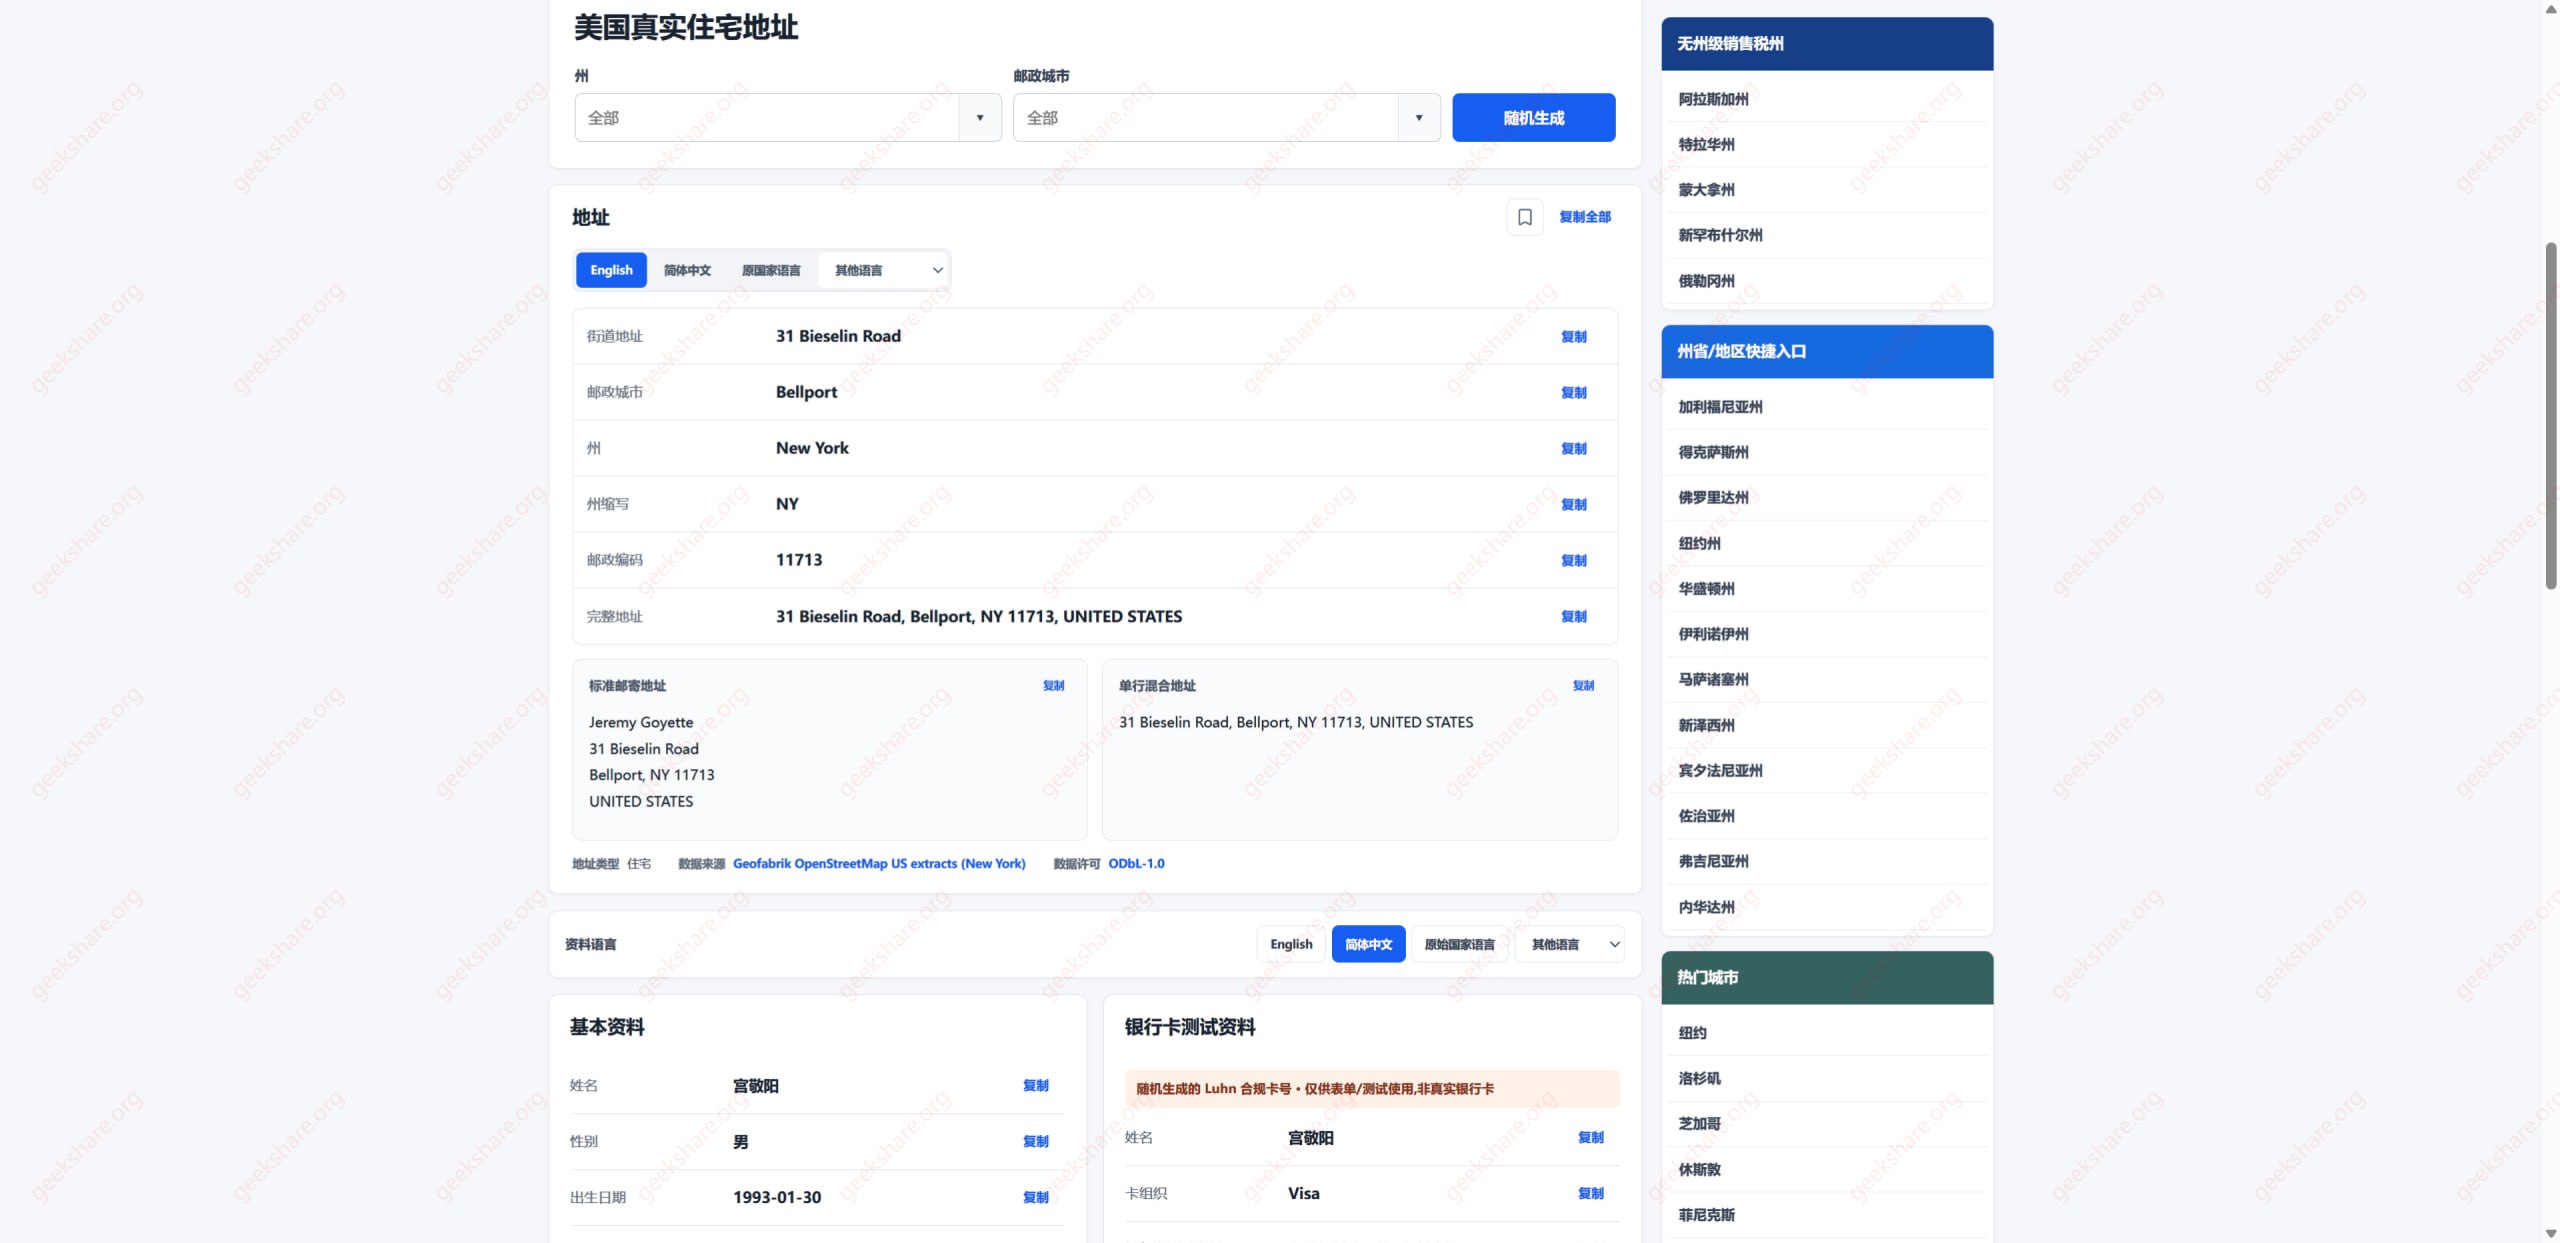Viewport: 2560px width, 1243px height.
Task: Open 洛杉矶 in 热门城市
Action: click(1699, 1078)
